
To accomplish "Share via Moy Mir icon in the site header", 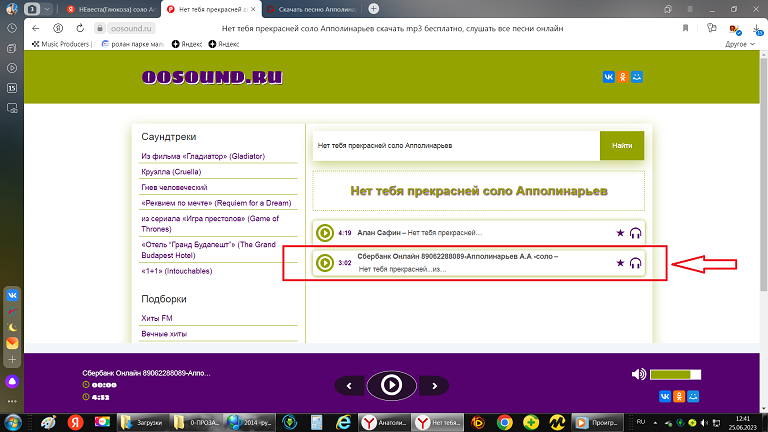I will click(x=637, y=77).
